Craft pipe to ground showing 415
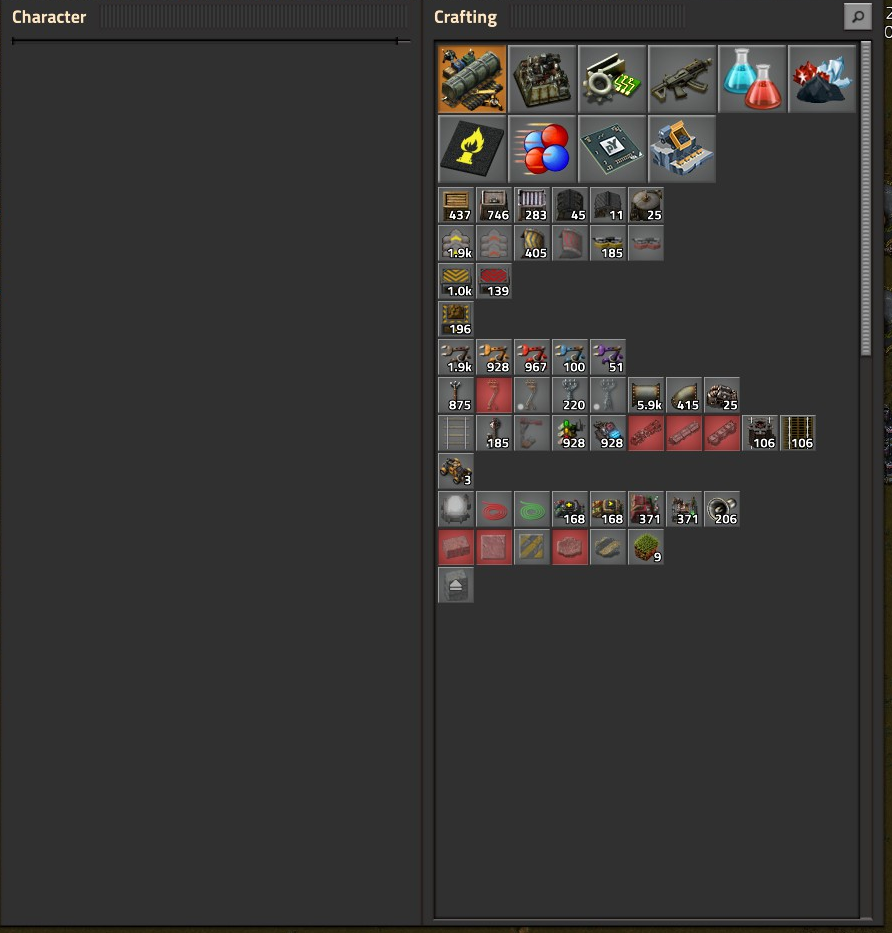The image size is (892, 933). click(684, 395)
